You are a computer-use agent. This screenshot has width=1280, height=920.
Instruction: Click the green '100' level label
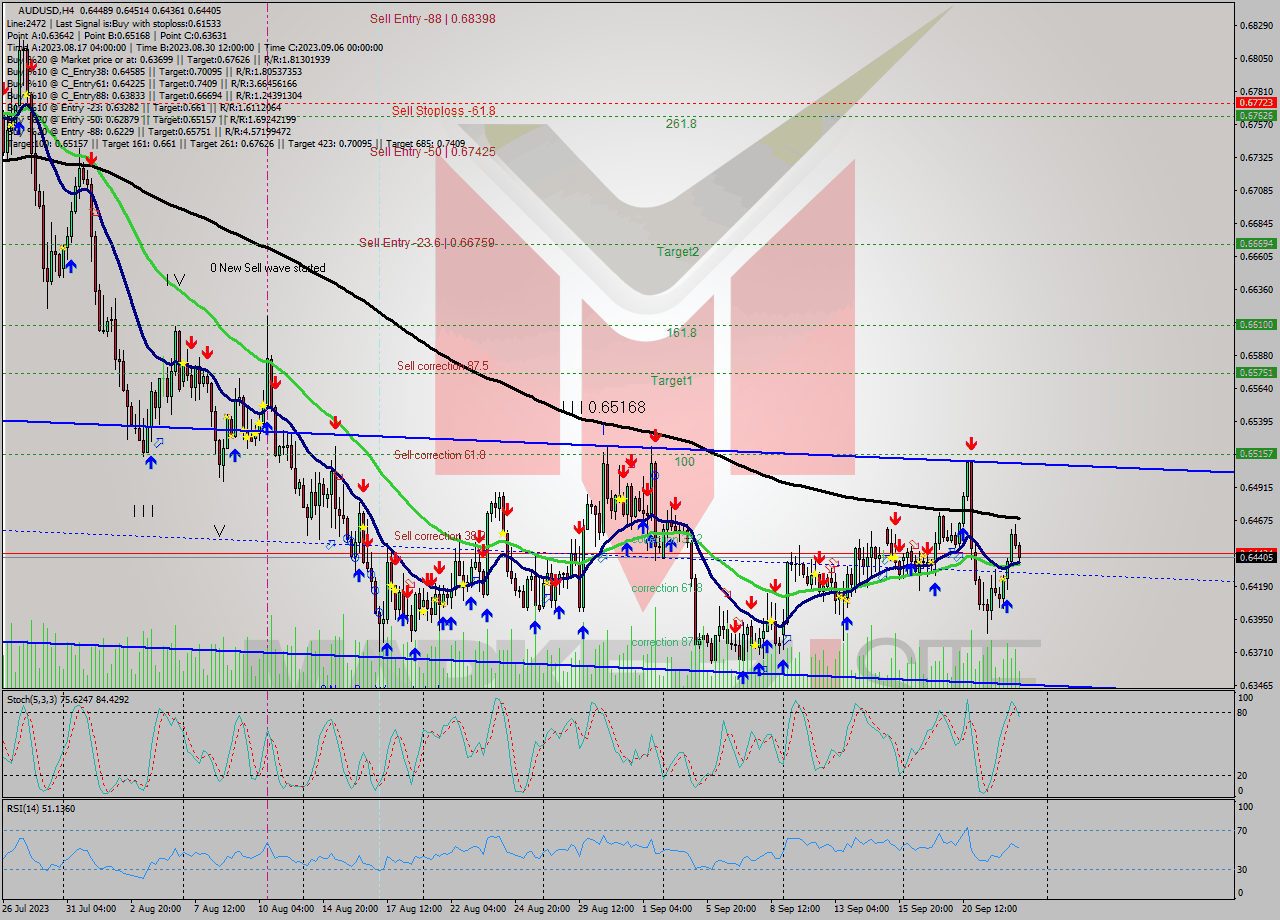pos(684,462)
